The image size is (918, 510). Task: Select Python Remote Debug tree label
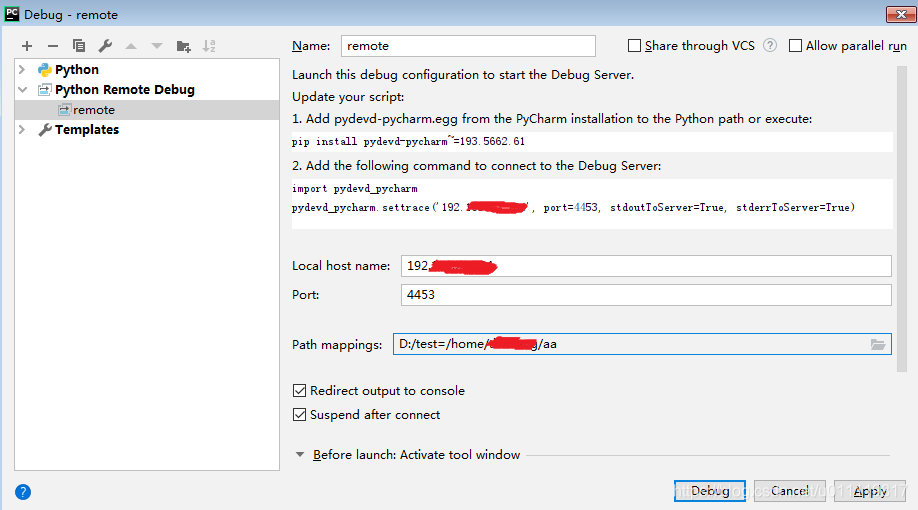click(125, 90)
